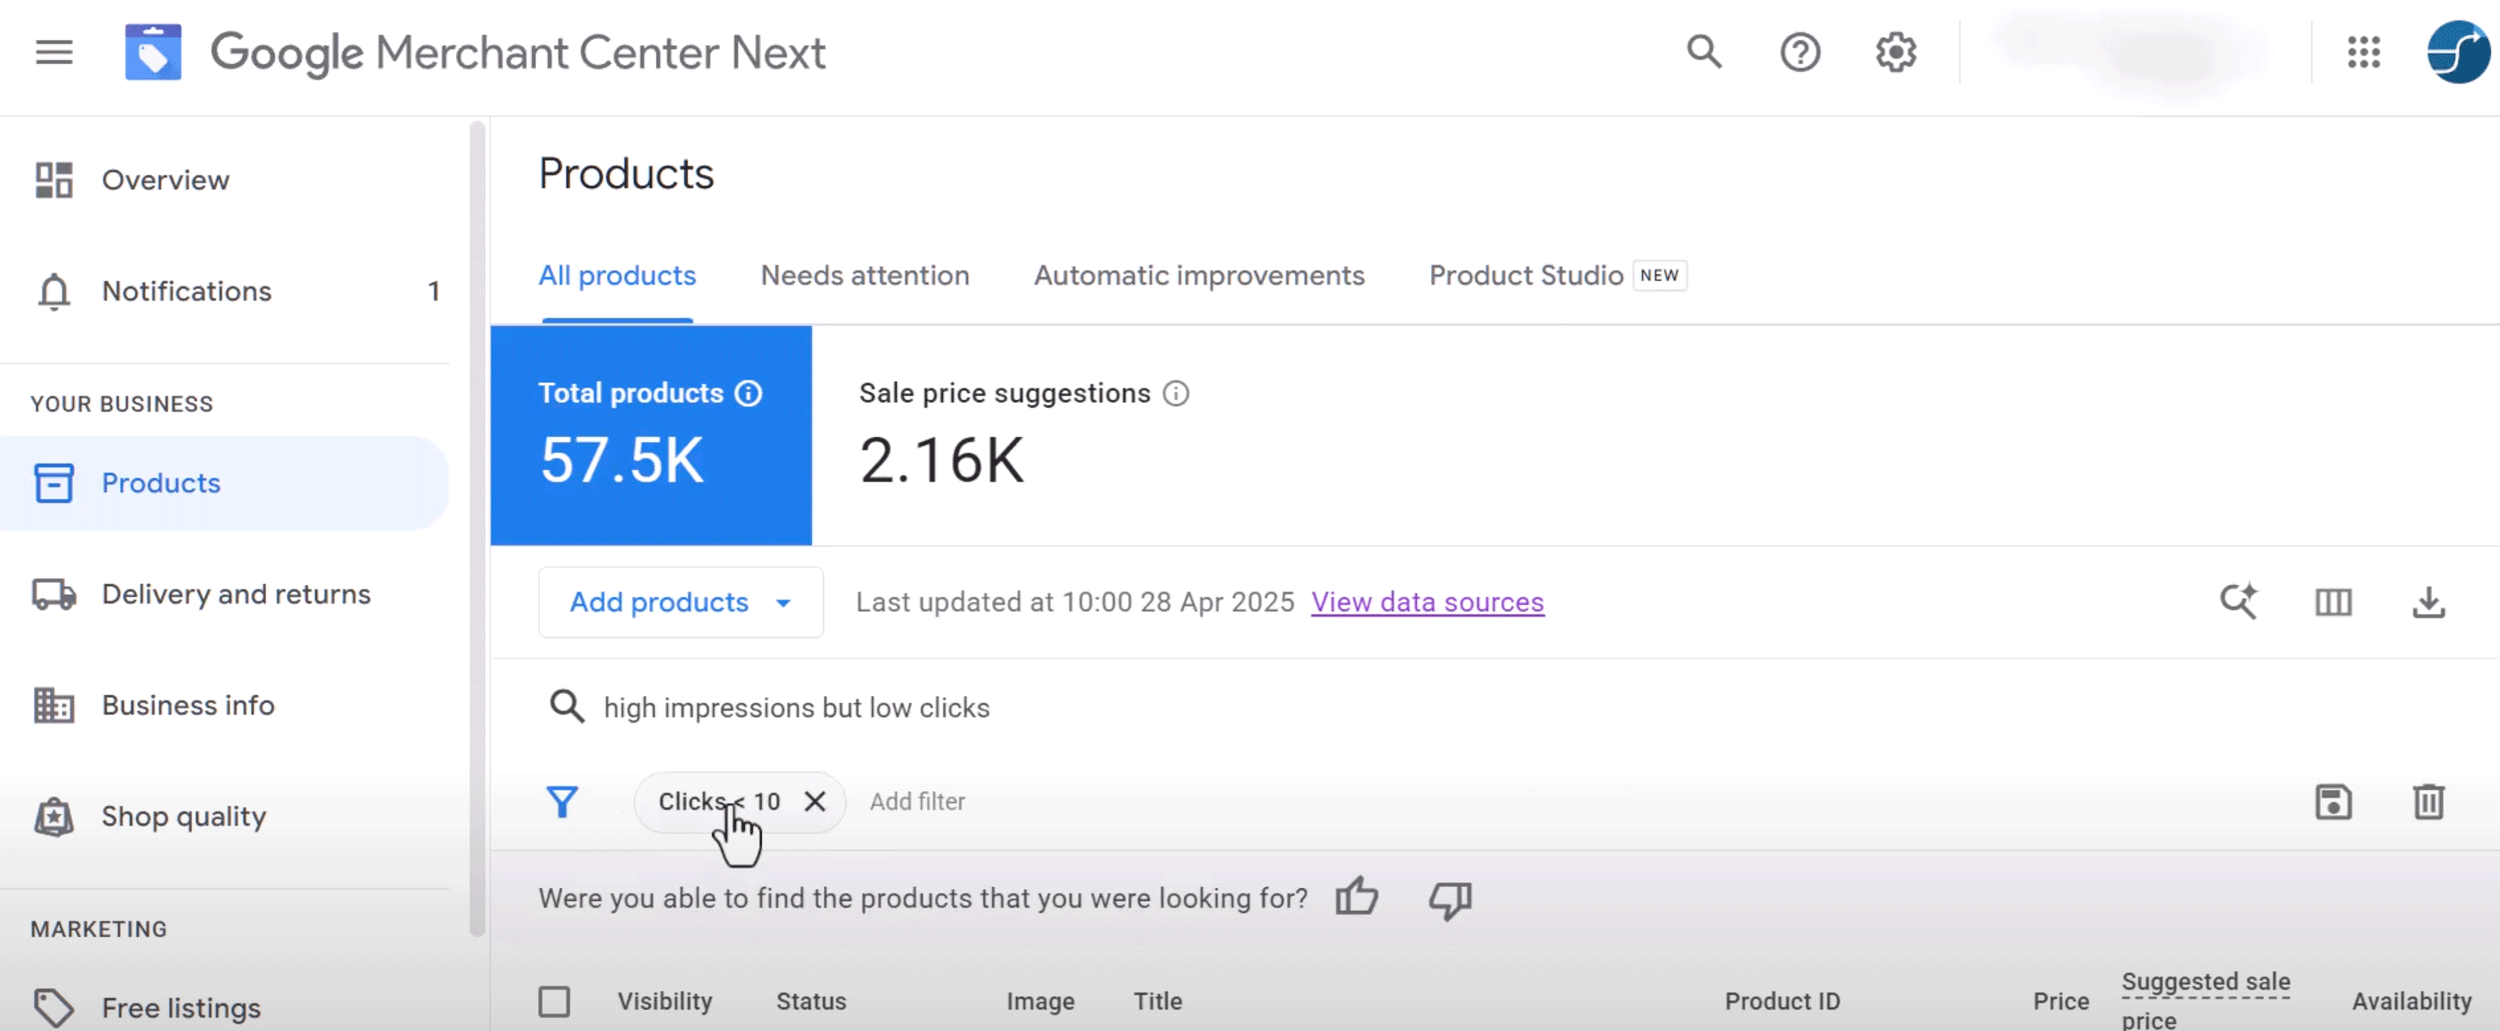The width and height of the screenshot is (2500, 1031).
Task: Toggle the select all products checkbox
Action: tap(554, 1001)
